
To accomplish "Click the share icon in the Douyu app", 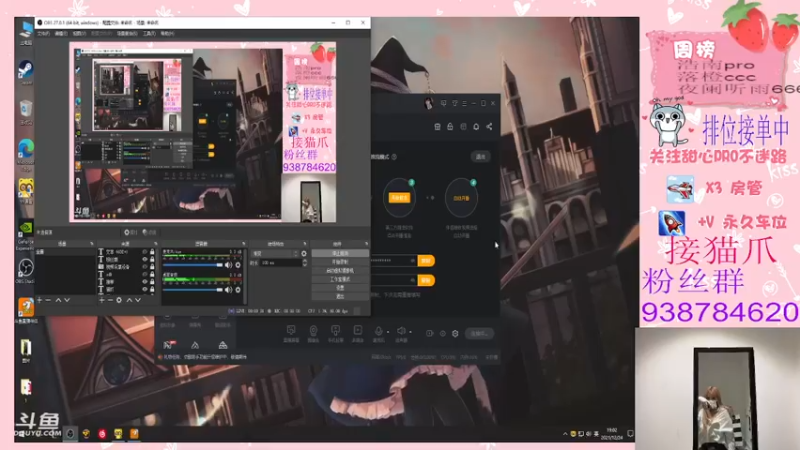I will pyautogui.click(x=489, y=127).
